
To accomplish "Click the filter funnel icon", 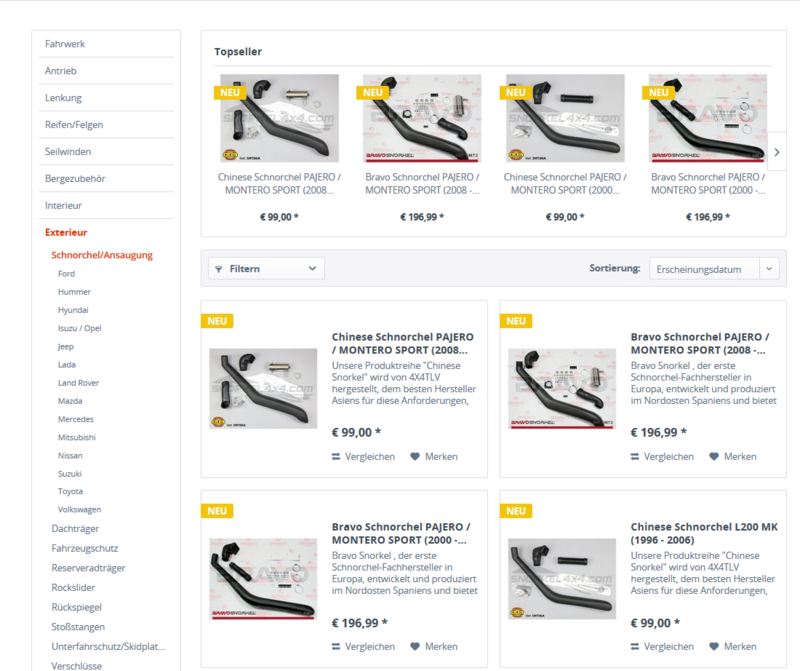I will pyautogui.click(x=219, y=269).
